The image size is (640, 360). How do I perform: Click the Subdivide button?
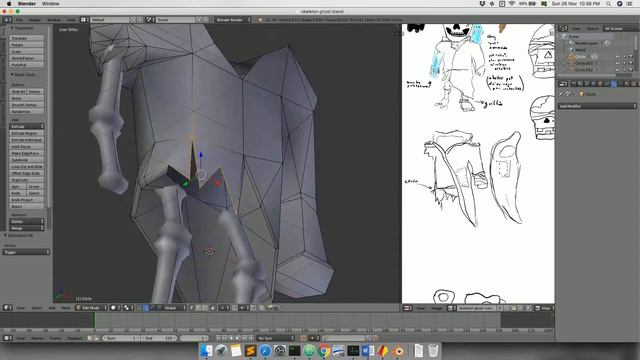click(x=27, y=160)
